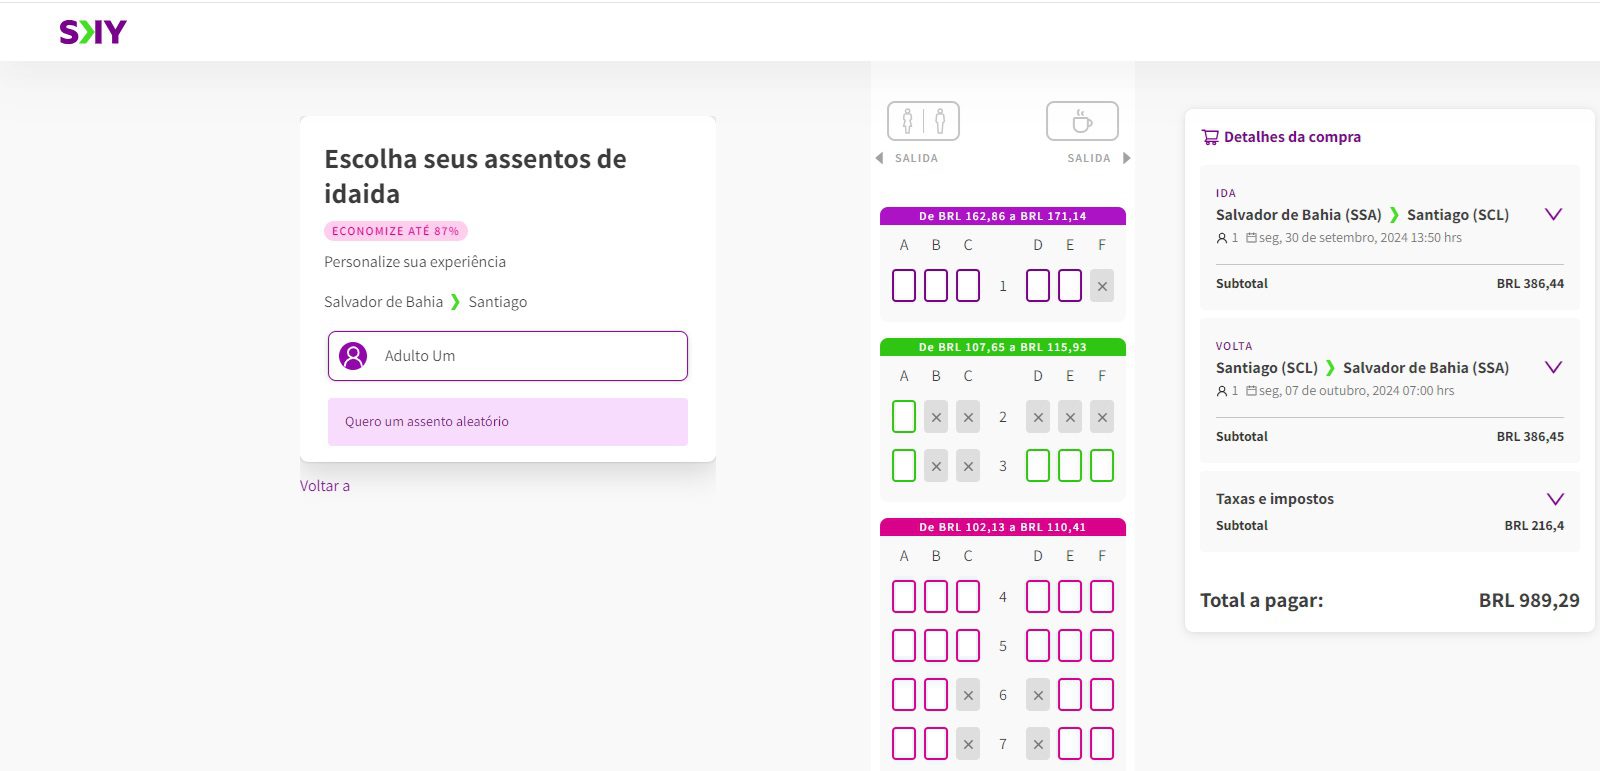Select the Adulto Um passenger field

pos(508,356)
